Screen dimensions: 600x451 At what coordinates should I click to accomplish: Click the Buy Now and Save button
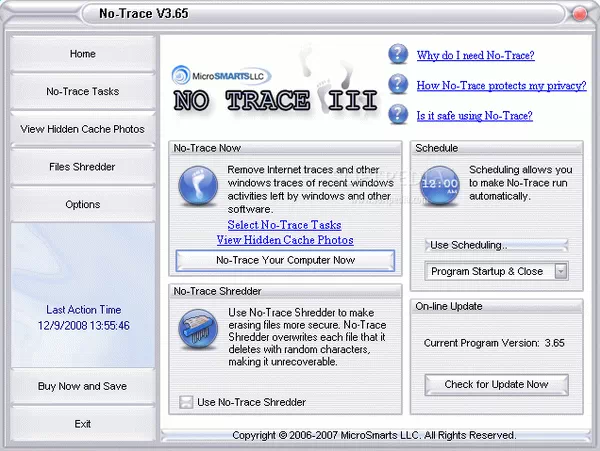click(83, 386)
